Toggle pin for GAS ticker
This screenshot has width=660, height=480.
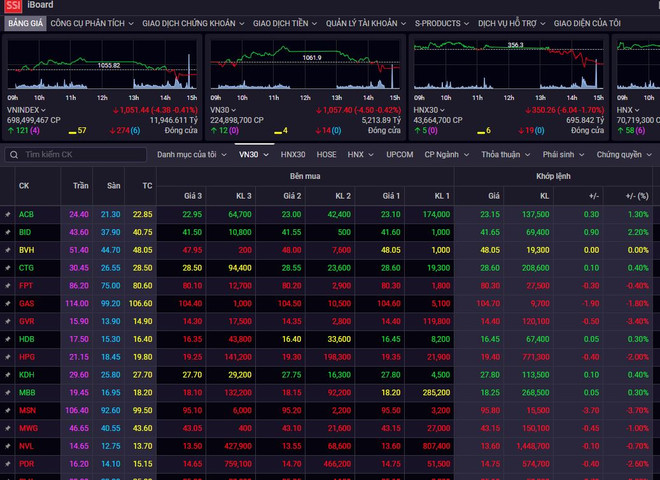click(7, 303)
